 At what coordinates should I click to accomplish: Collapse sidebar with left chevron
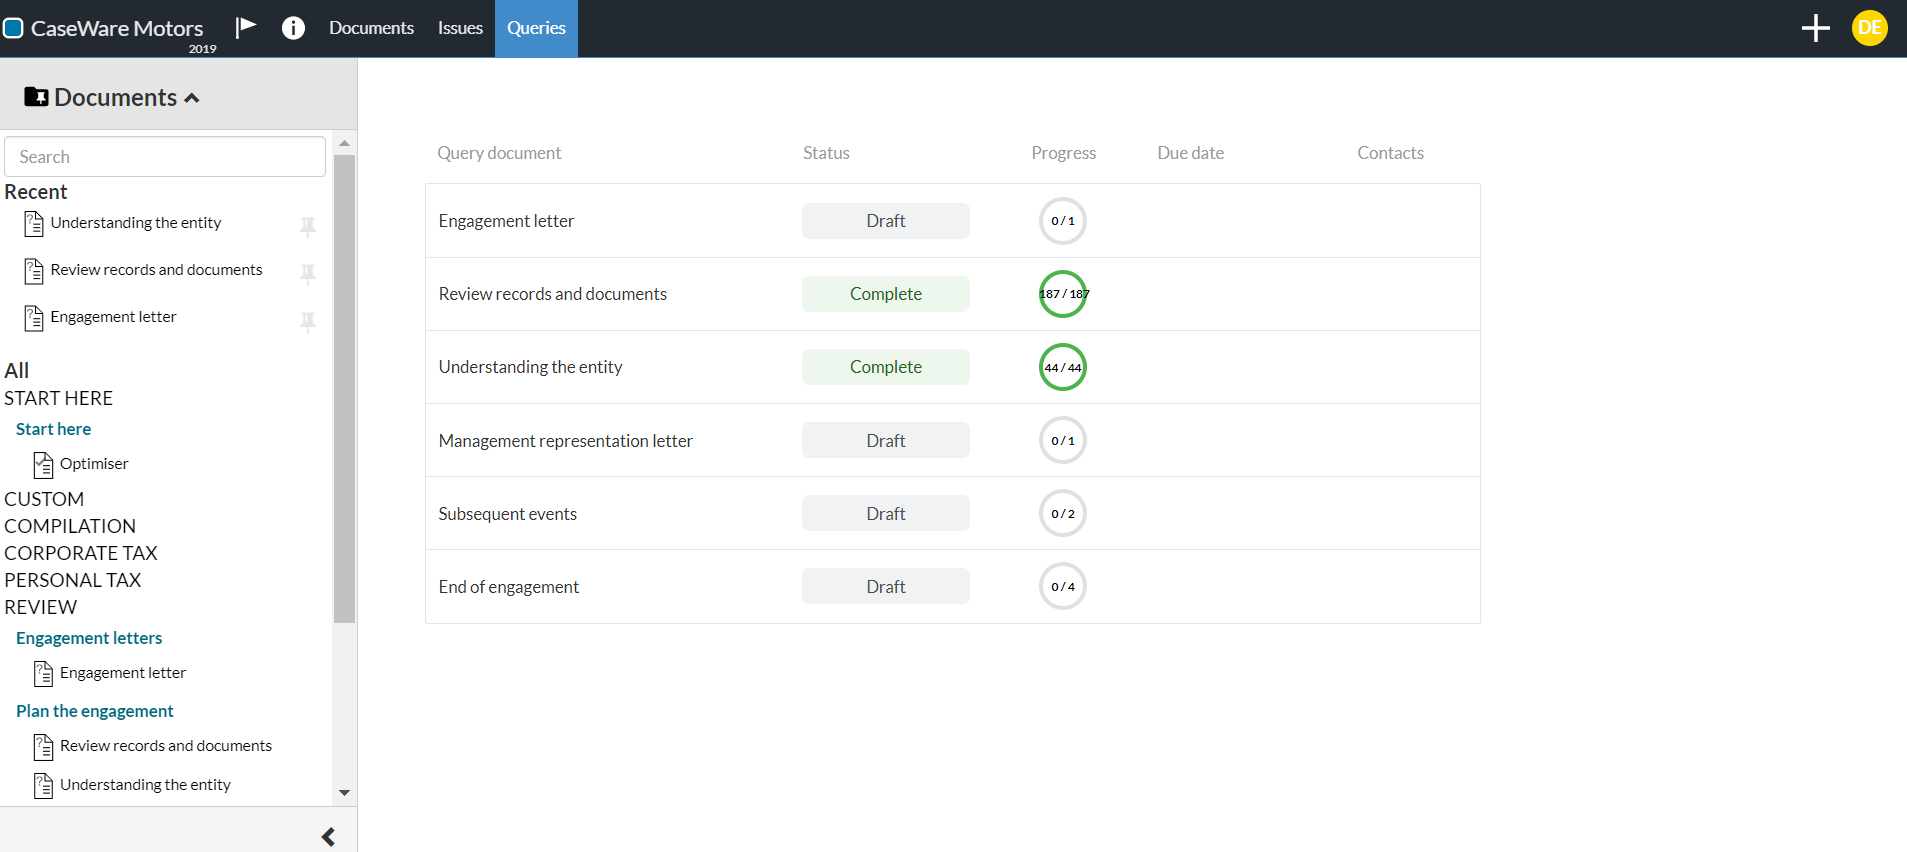328,836
